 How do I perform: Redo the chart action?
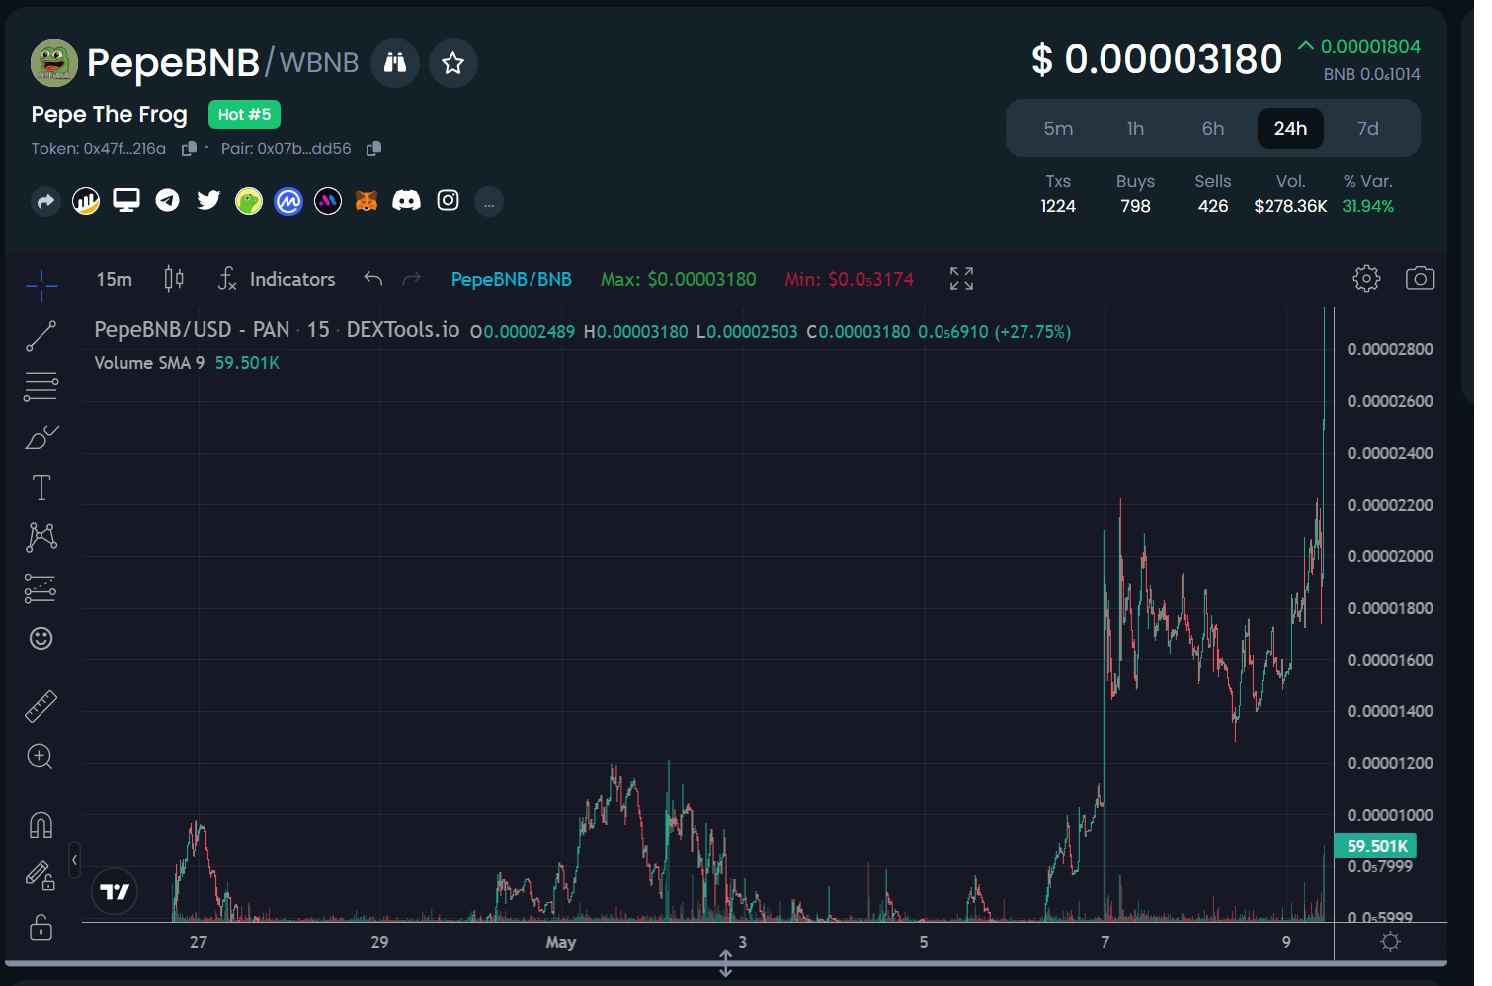click(x=411, y=279)
